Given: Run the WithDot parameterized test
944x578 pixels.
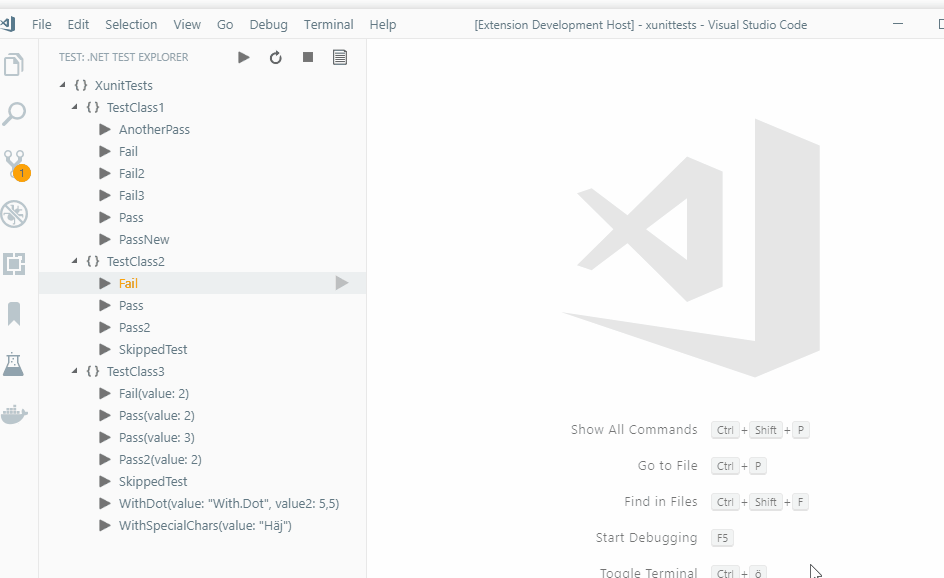Looking at the screenshot, I should (x=105, y=503).
